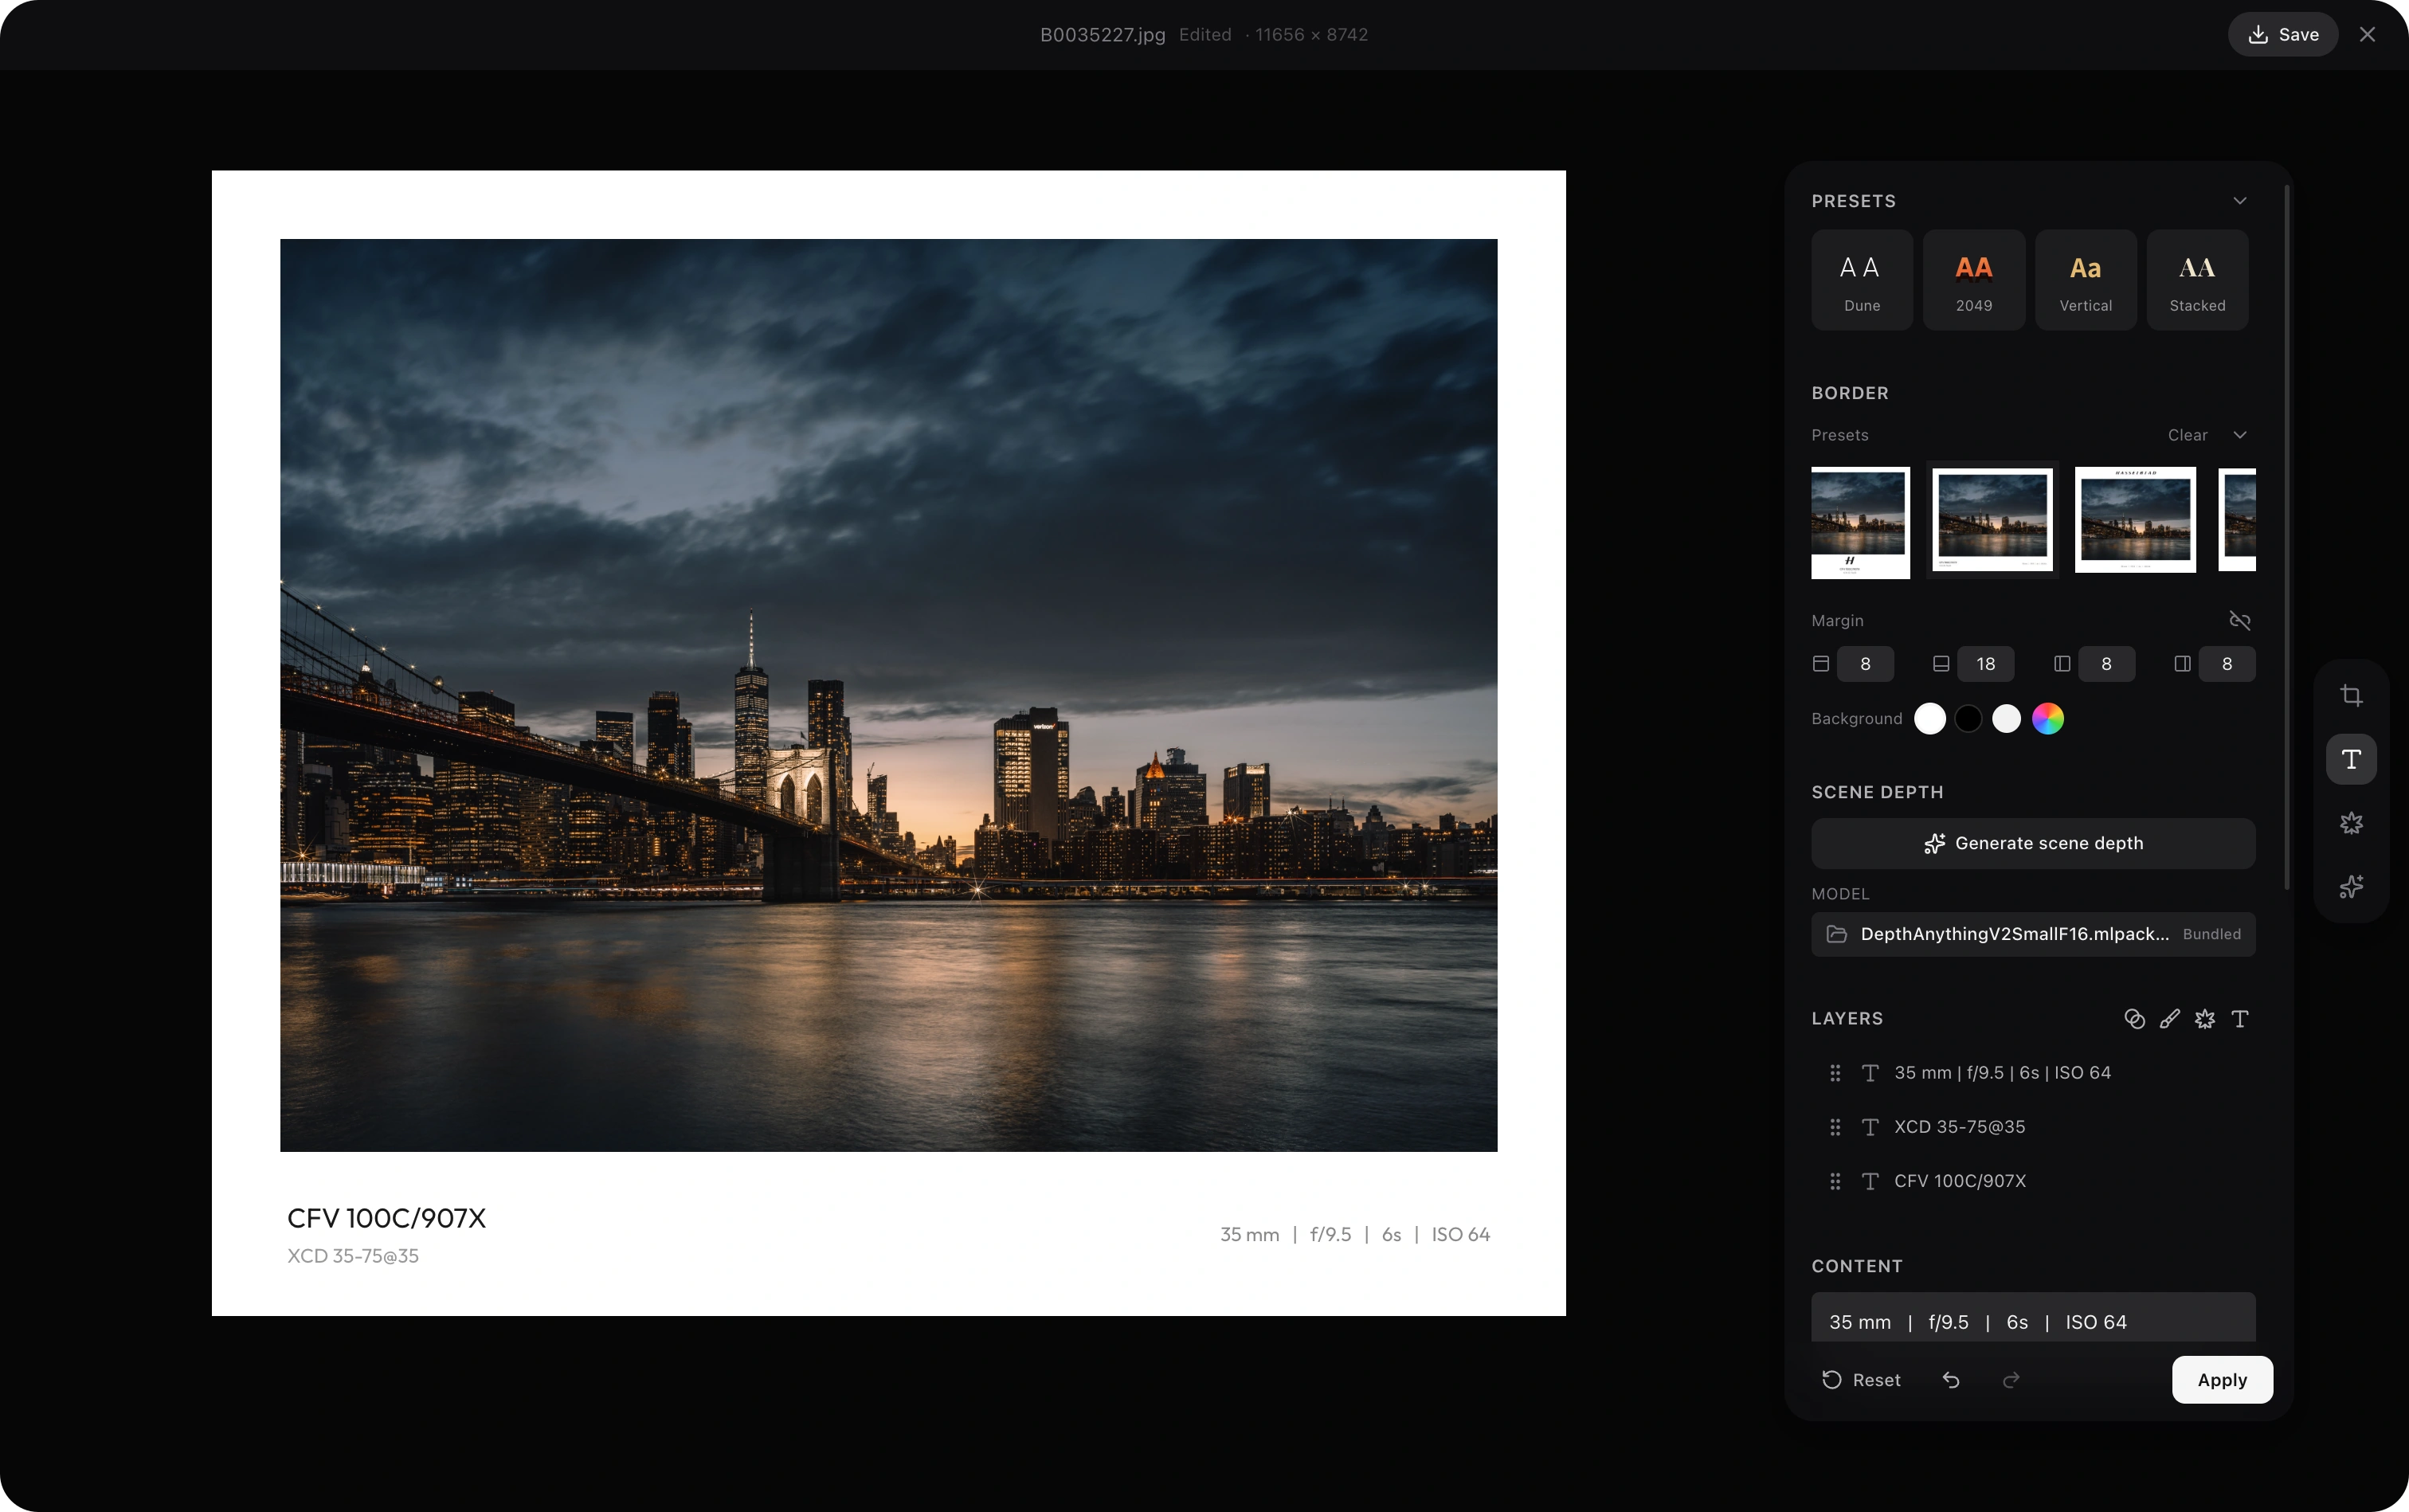
Task: Apply the Vertical text preset
Action: [2086, 280]
